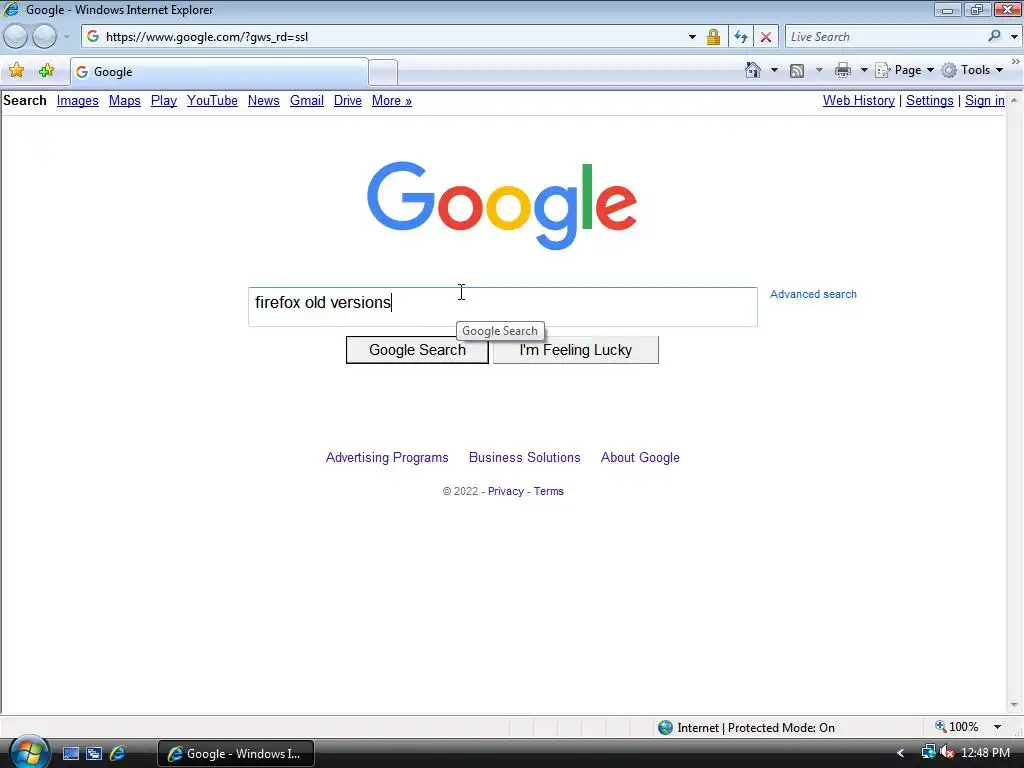The height and width of the screenshot is (768, 1024).
Task: Open the Privacy link
Action: (505, 491)
